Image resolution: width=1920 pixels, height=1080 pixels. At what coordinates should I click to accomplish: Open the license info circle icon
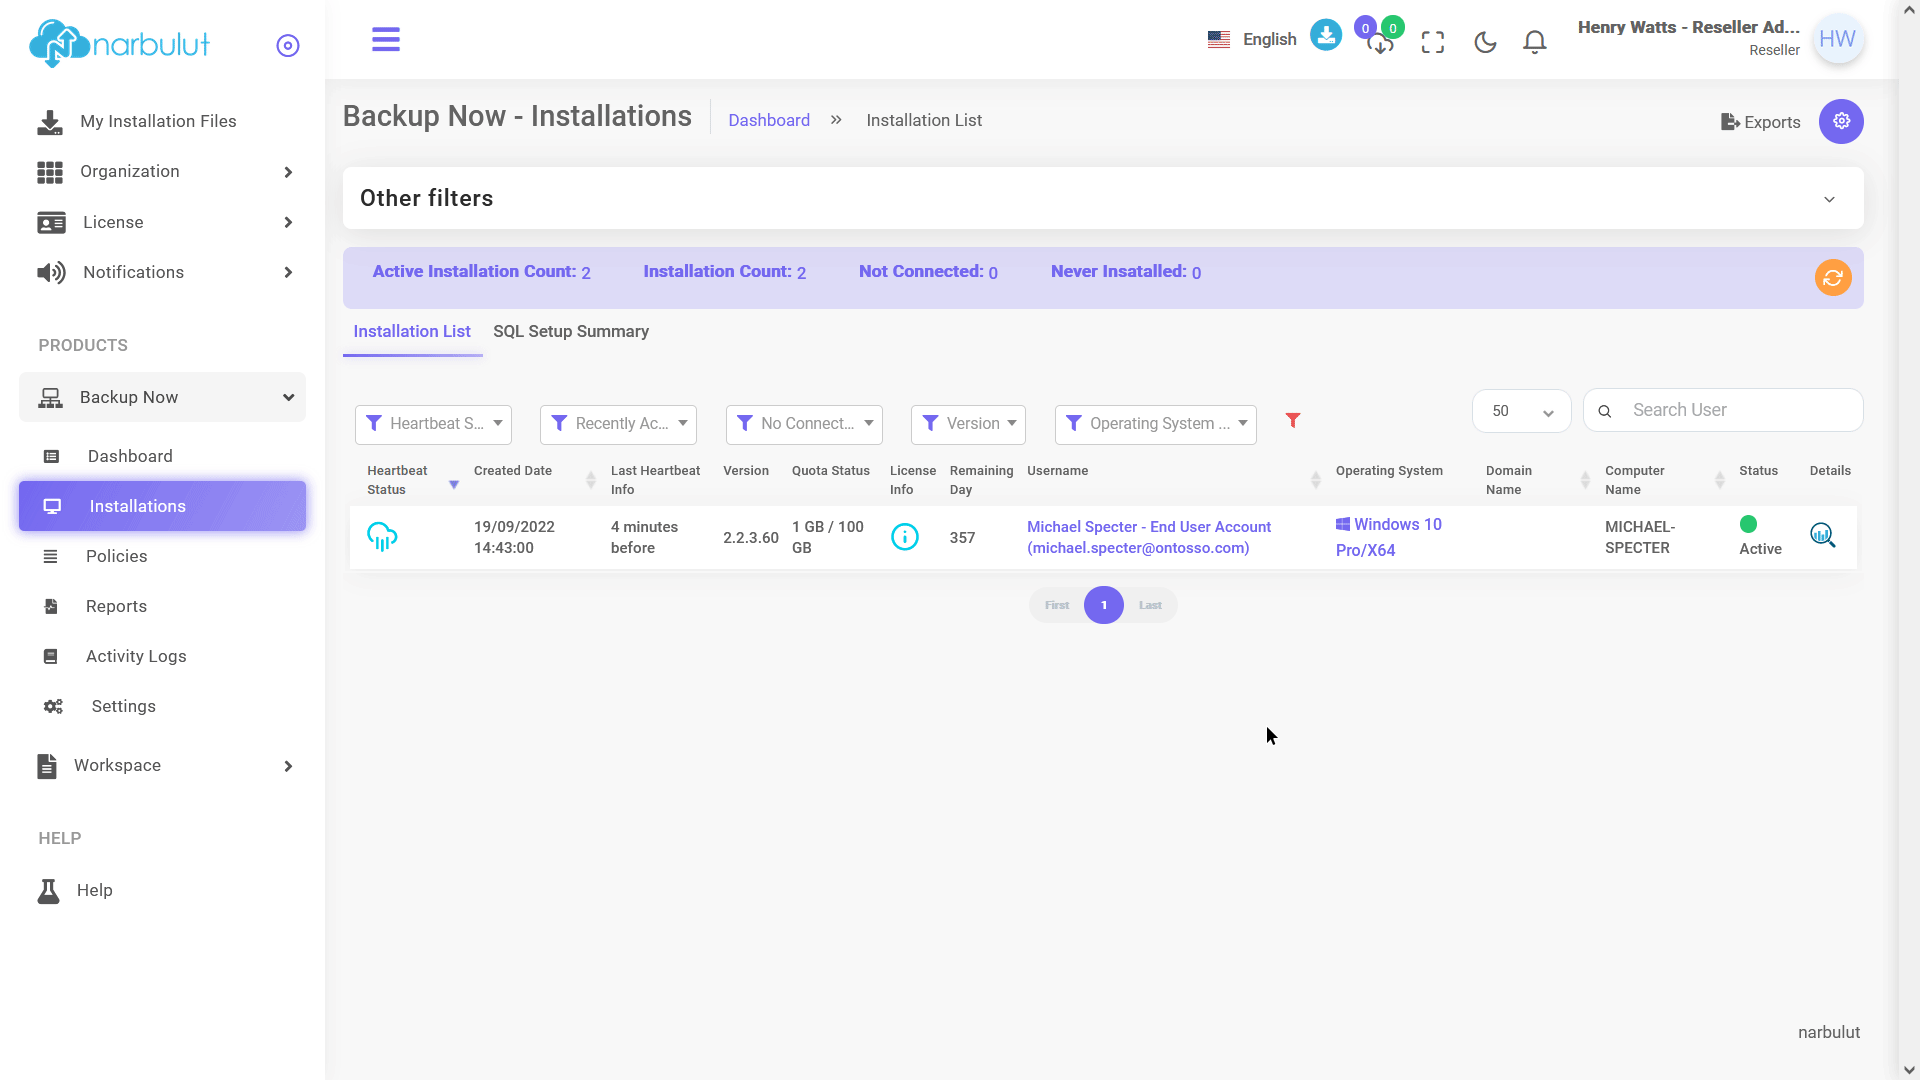[905, 537]
